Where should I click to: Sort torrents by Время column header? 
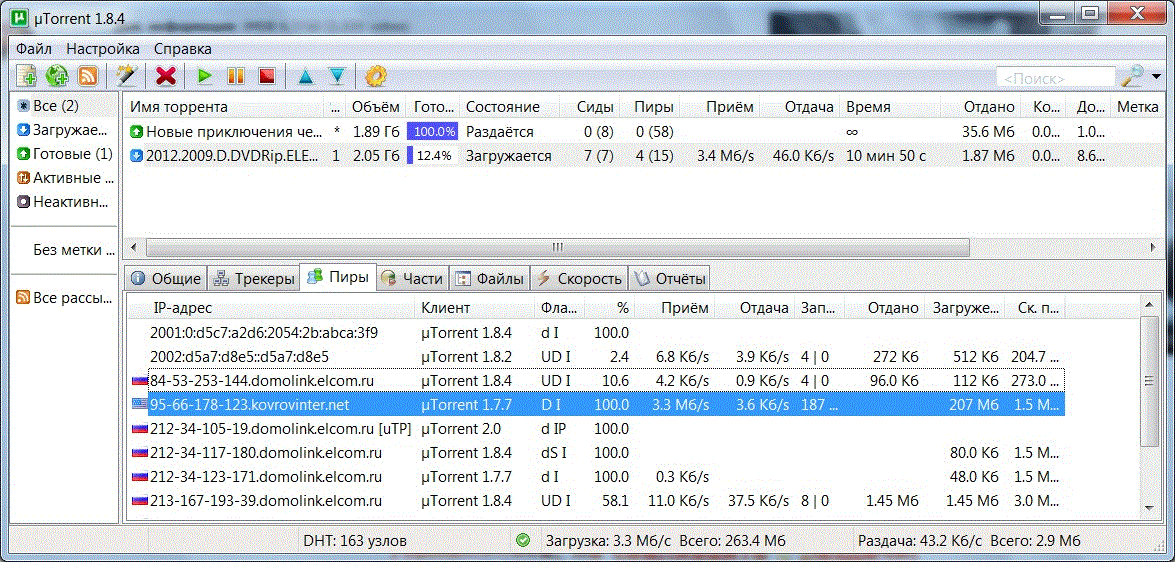(890, 107)
